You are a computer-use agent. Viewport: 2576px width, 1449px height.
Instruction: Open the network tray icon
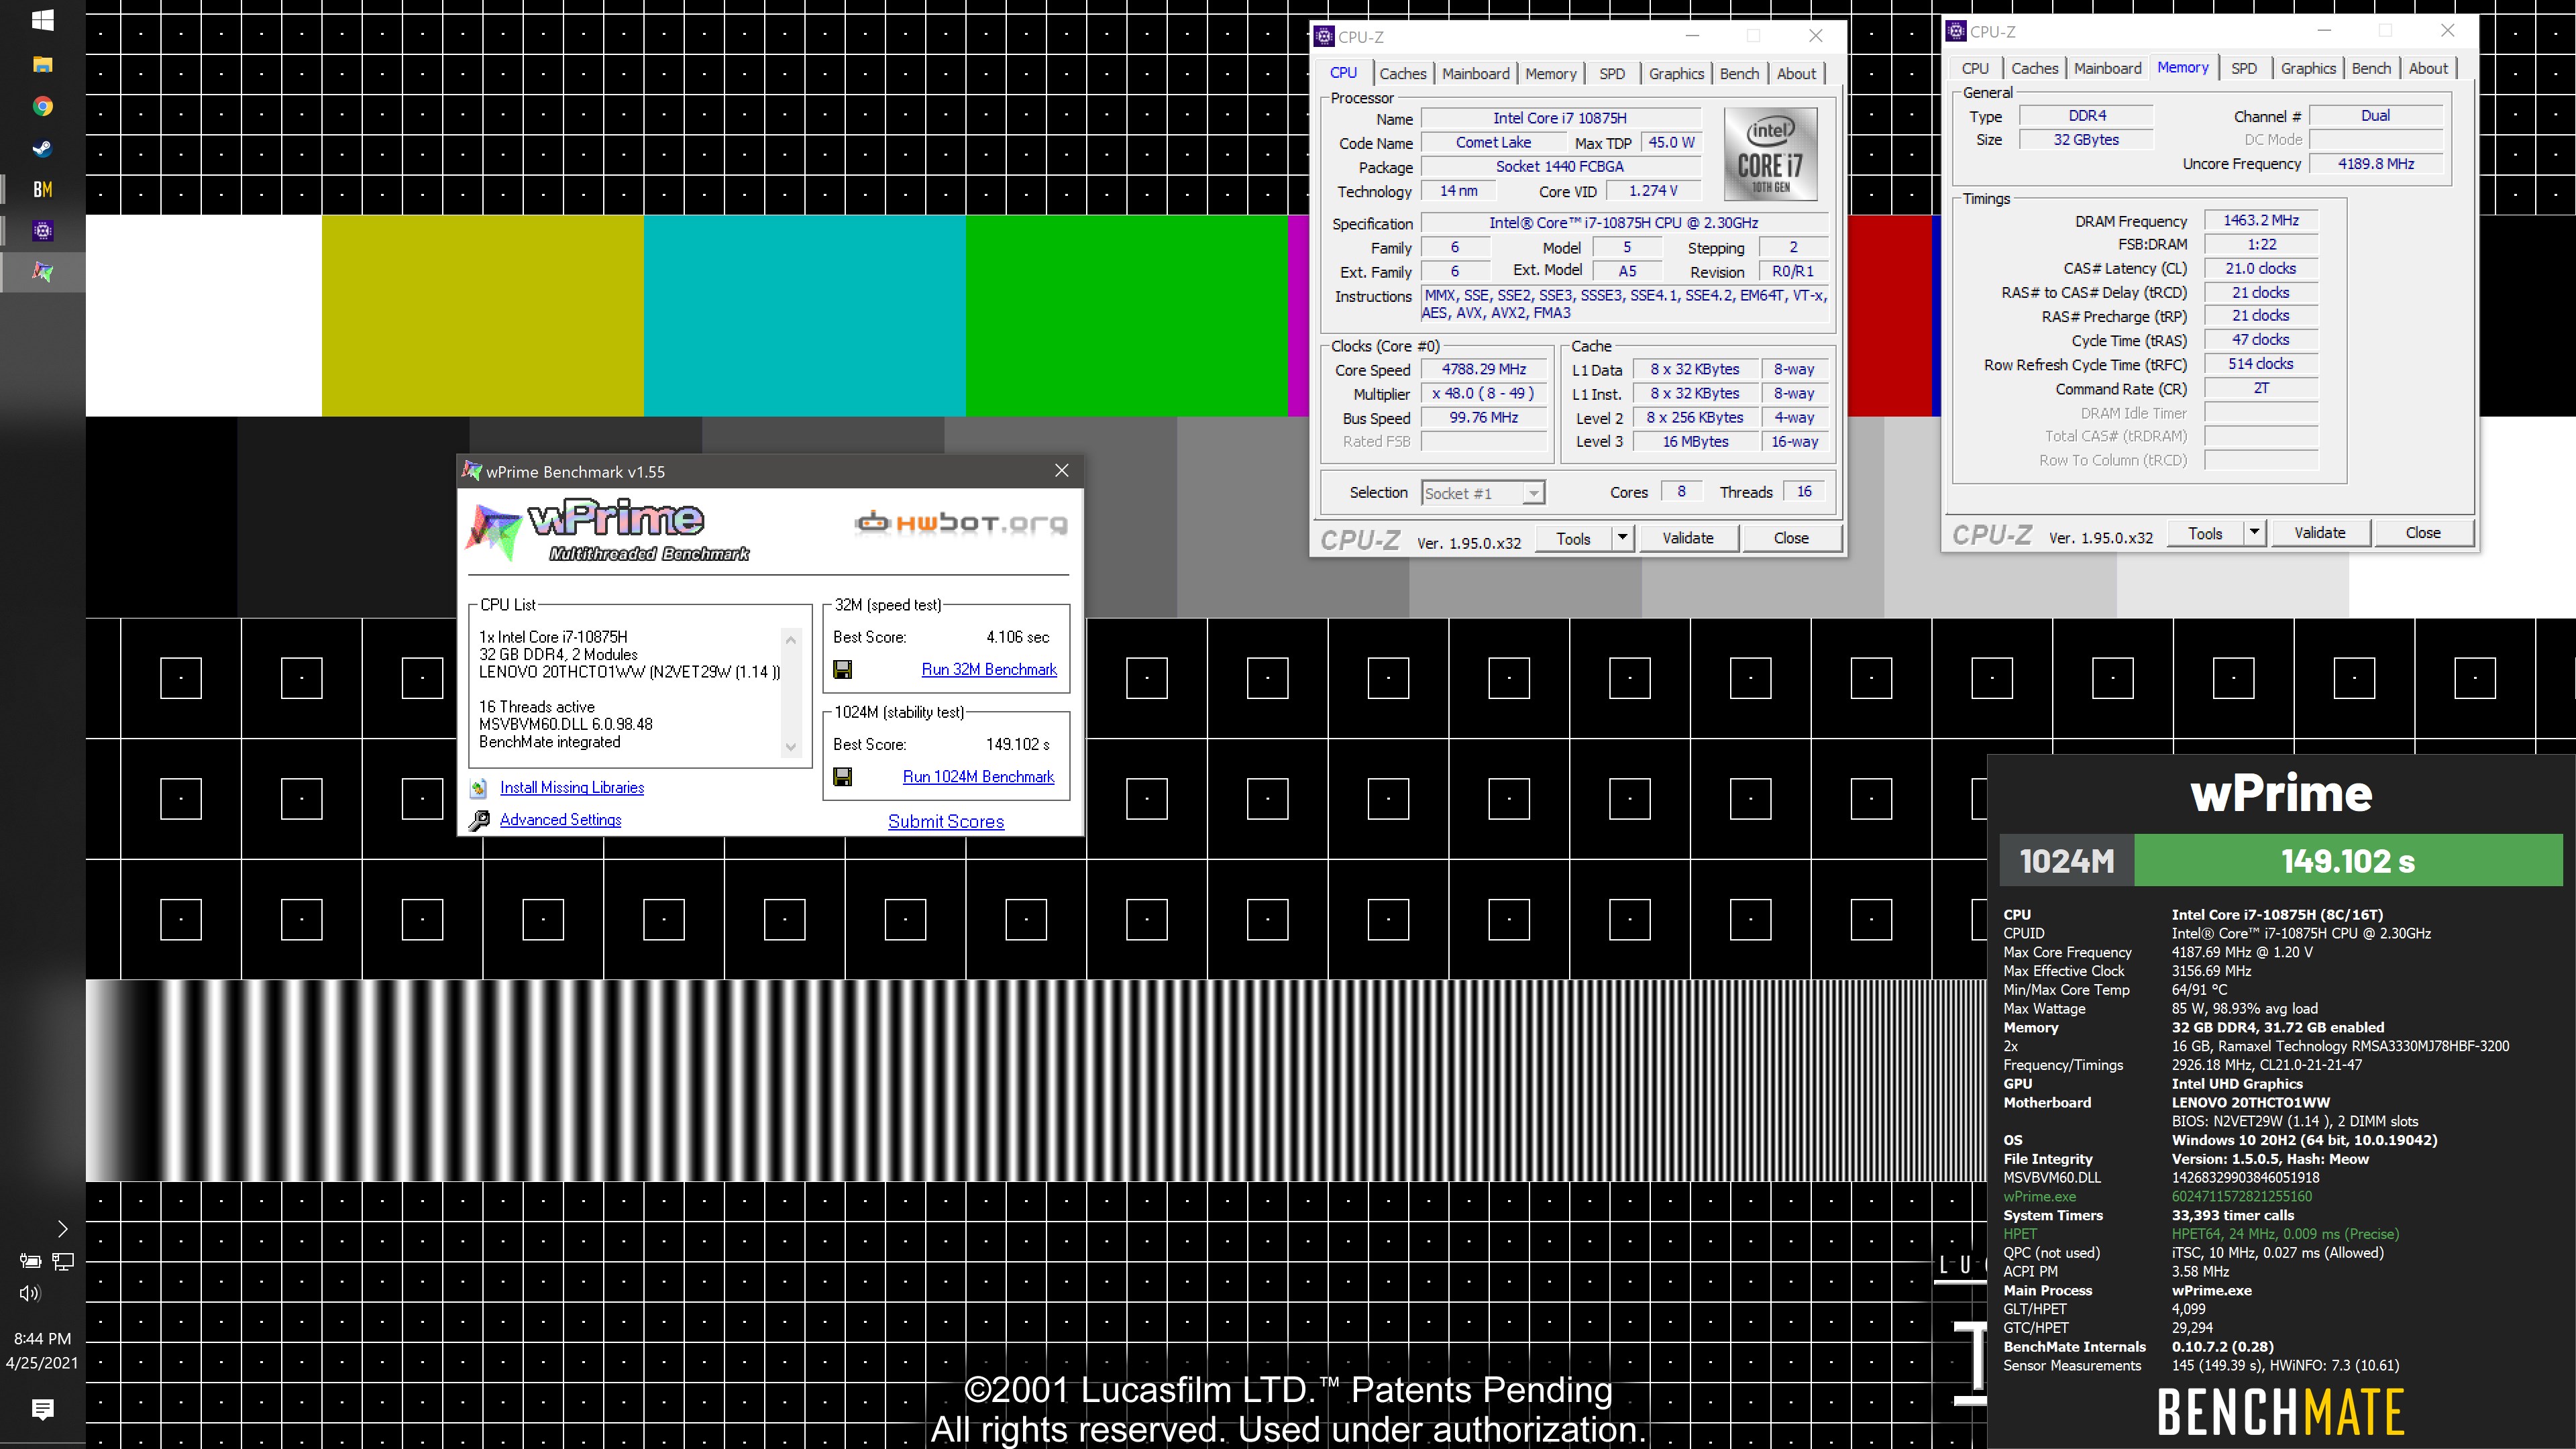point(63,1261)
